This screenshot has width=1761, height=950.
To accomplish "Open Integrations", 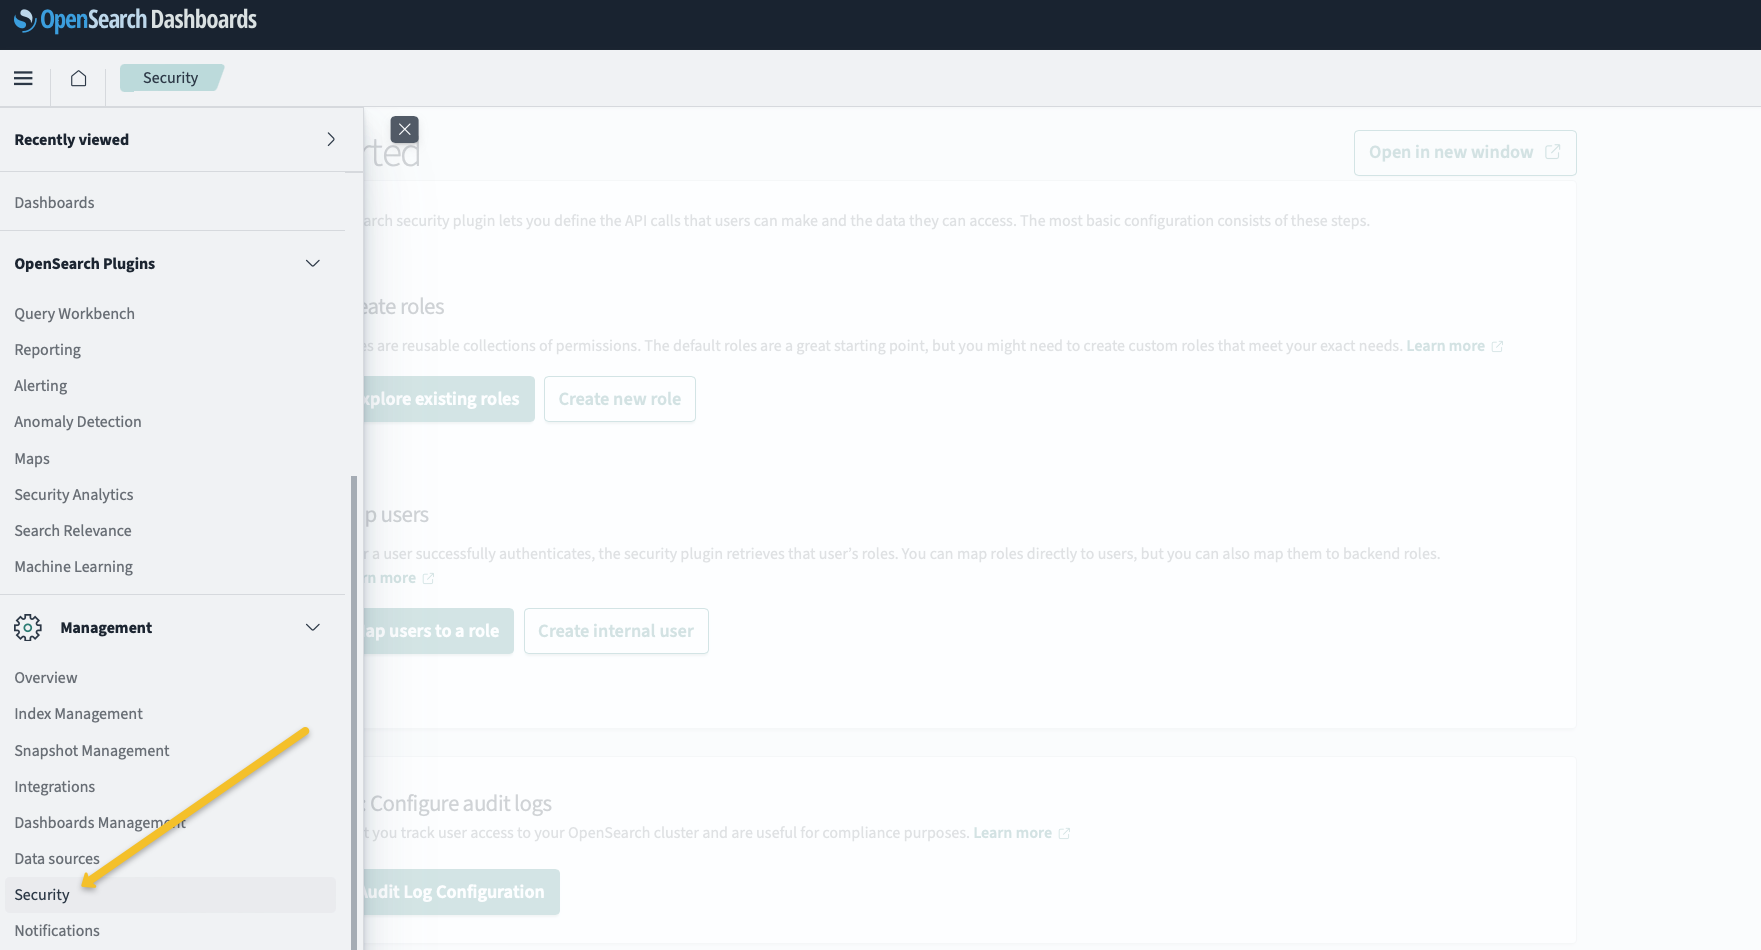I will coord(54,786).
